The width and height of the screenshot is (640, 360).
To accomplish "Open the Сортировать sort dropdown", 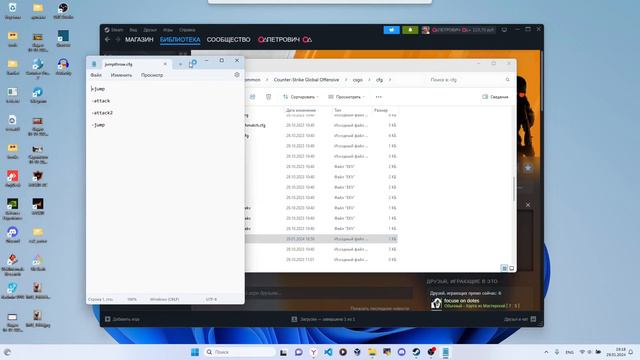I will point(300,97).
